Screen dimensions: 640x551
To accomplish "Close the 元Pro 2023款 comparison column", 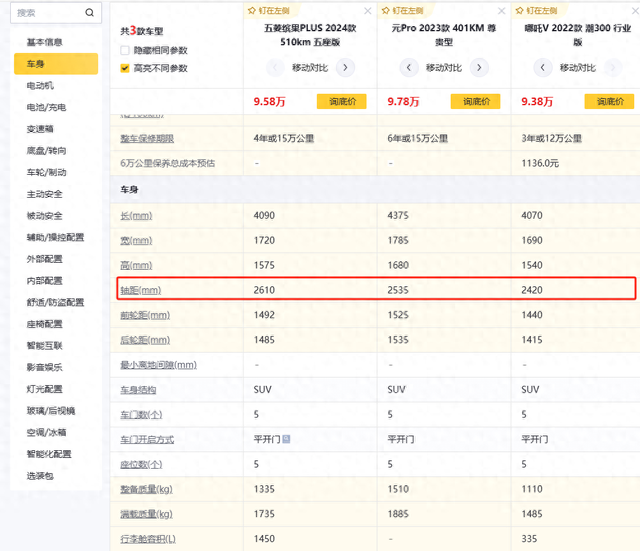I will click(501, 11).
